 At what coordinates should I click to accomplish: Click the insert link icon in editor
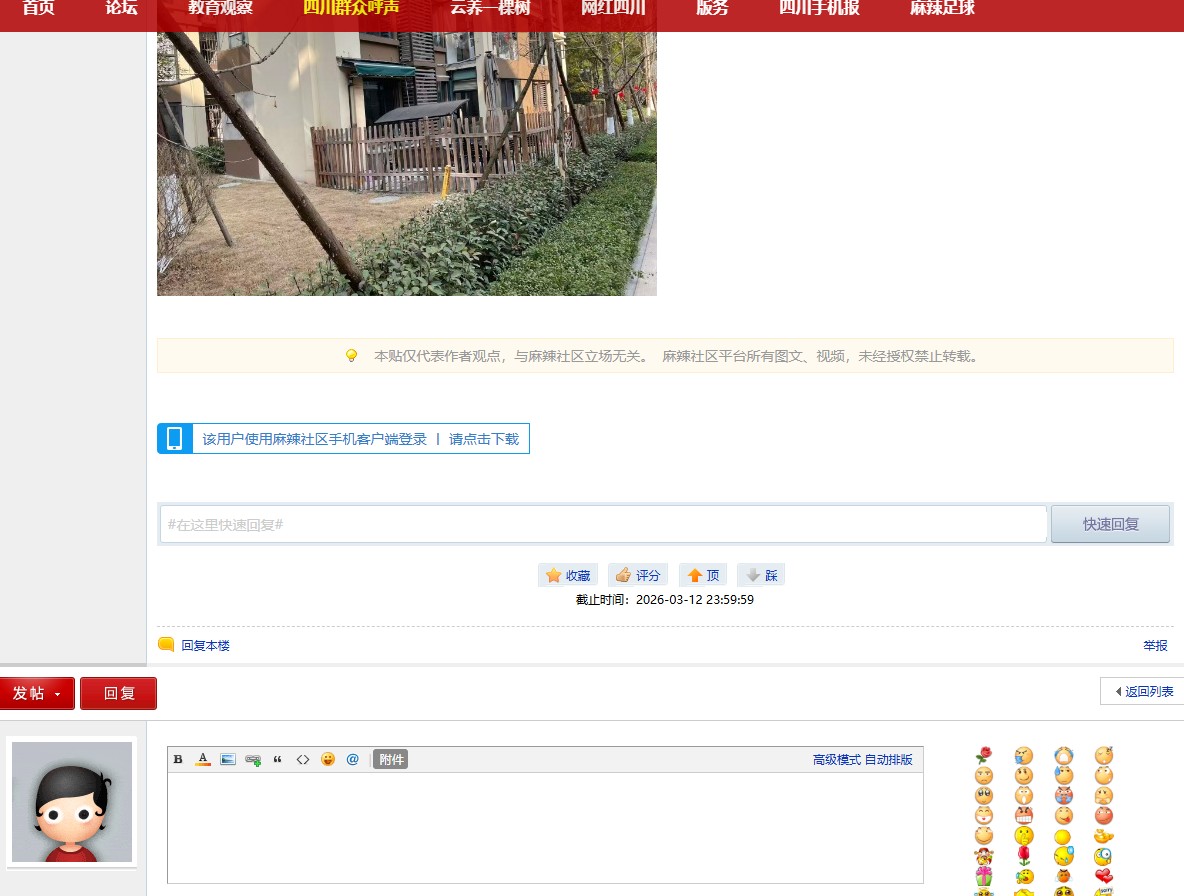coord(253,760)
